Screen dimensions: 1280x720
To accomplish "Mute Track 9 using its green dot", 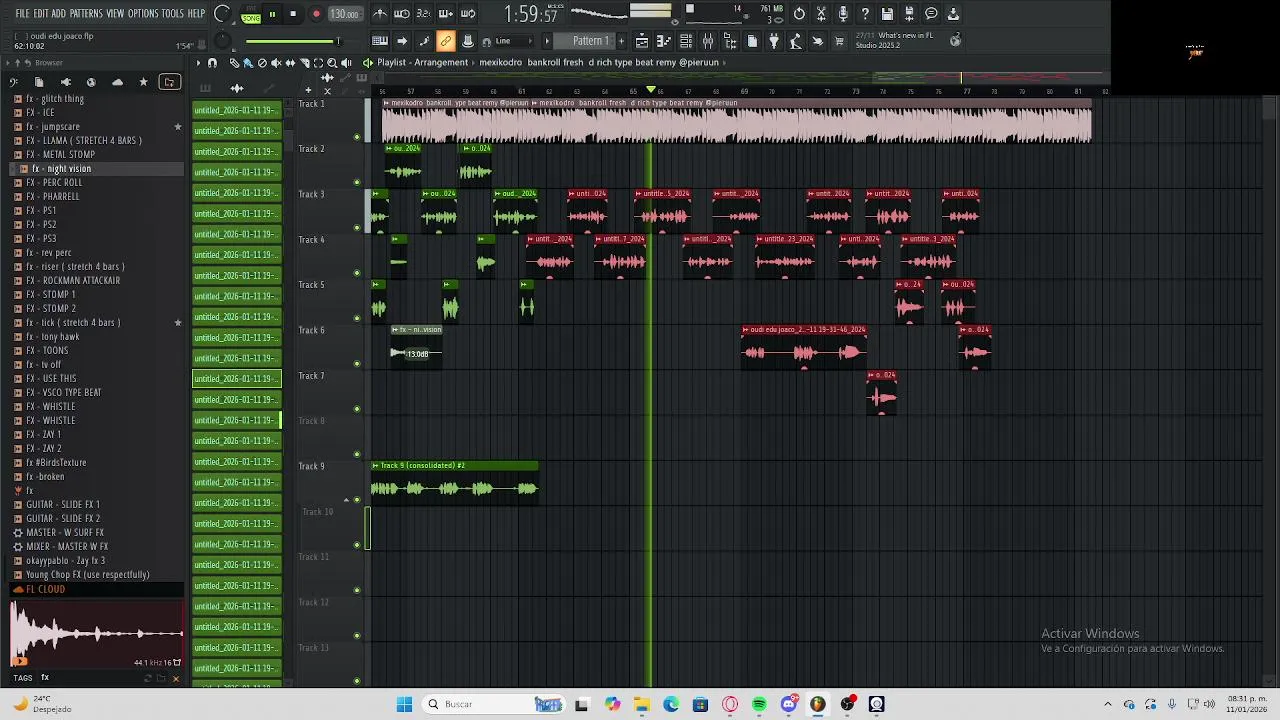I will click(357, 499).
